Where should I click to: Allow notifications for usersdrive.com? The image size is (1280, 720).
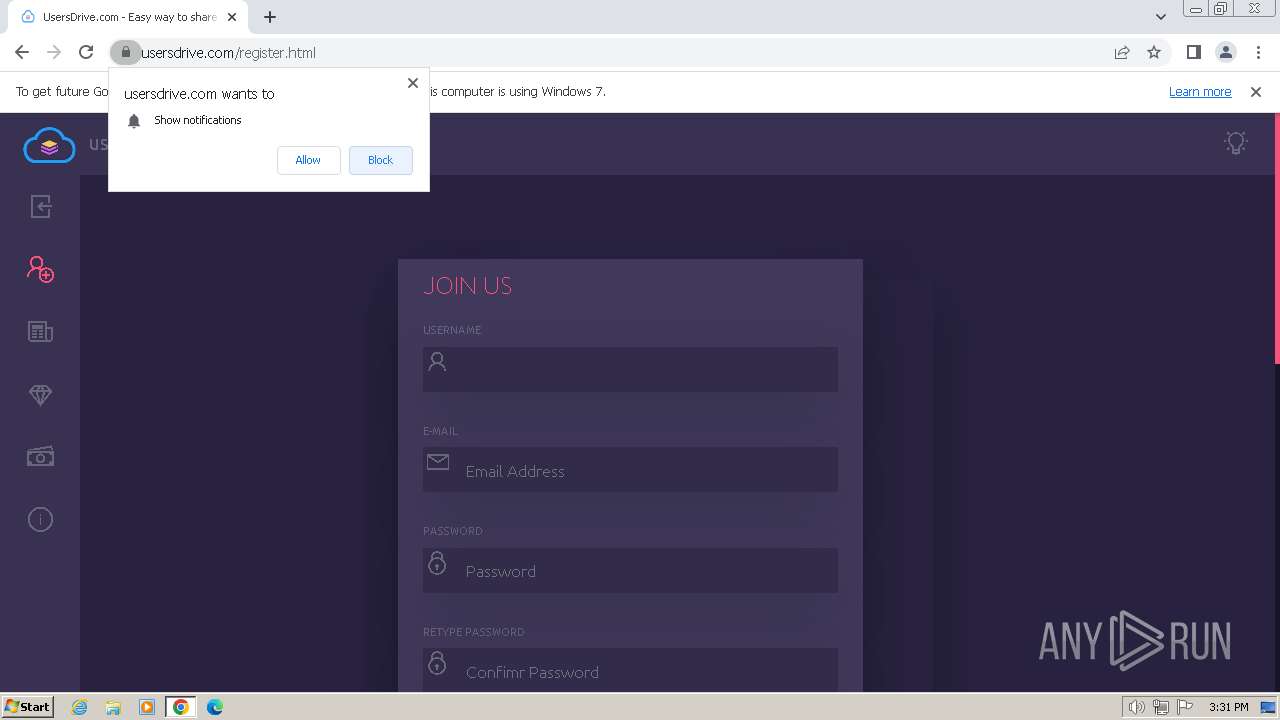(x=308, y=160)
